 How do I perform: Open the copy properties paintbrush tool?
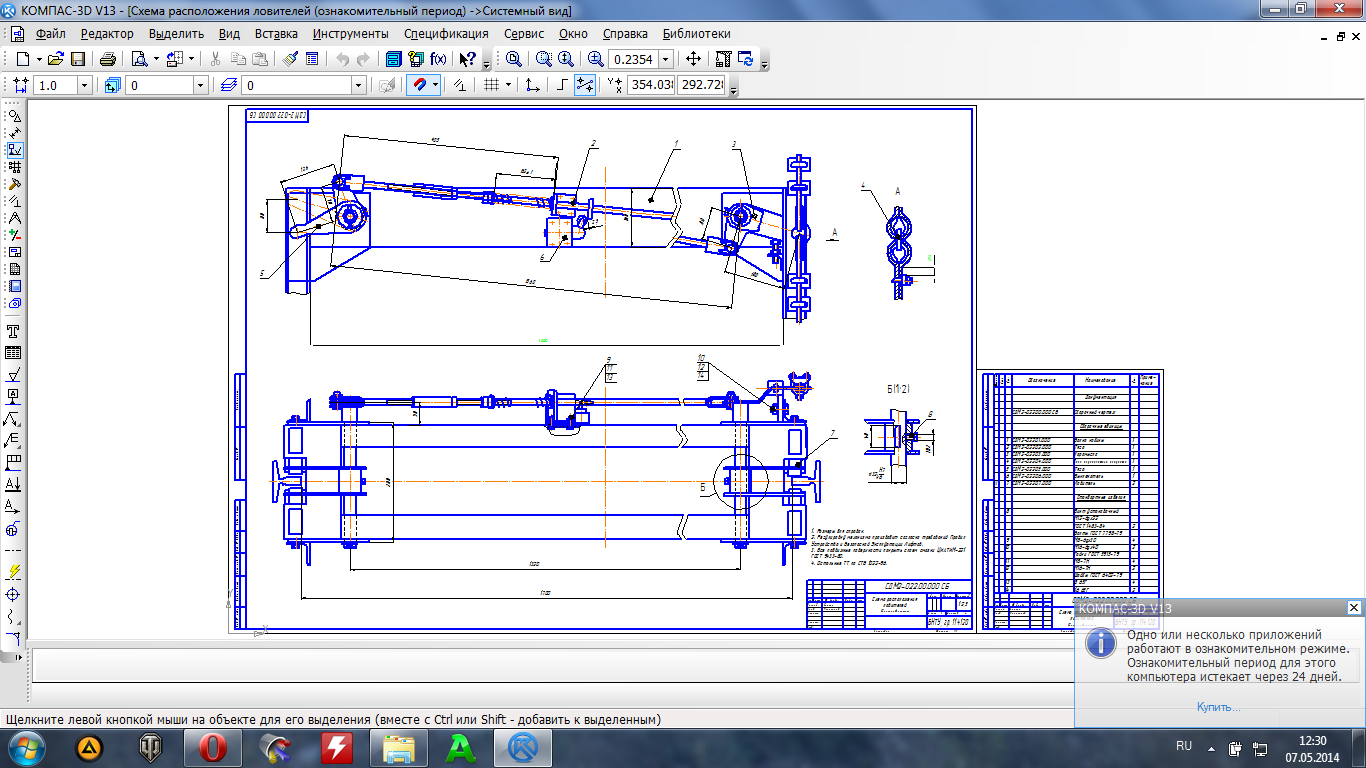click(x=290, y=59)
